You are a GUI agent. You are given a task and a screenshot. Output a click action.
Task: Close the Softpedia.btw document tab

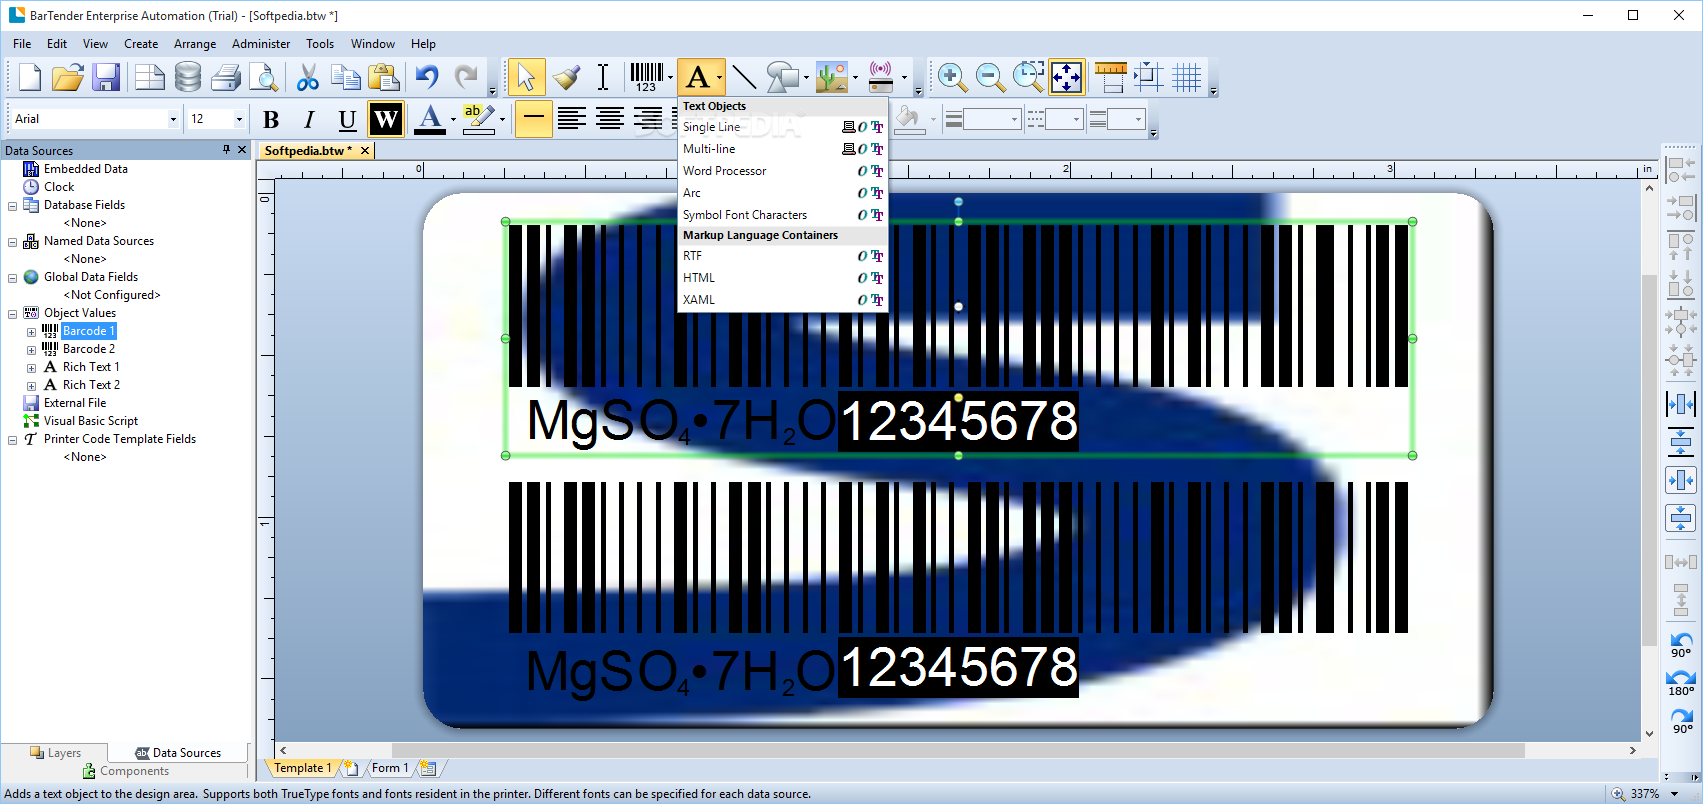tap(365, 151)
